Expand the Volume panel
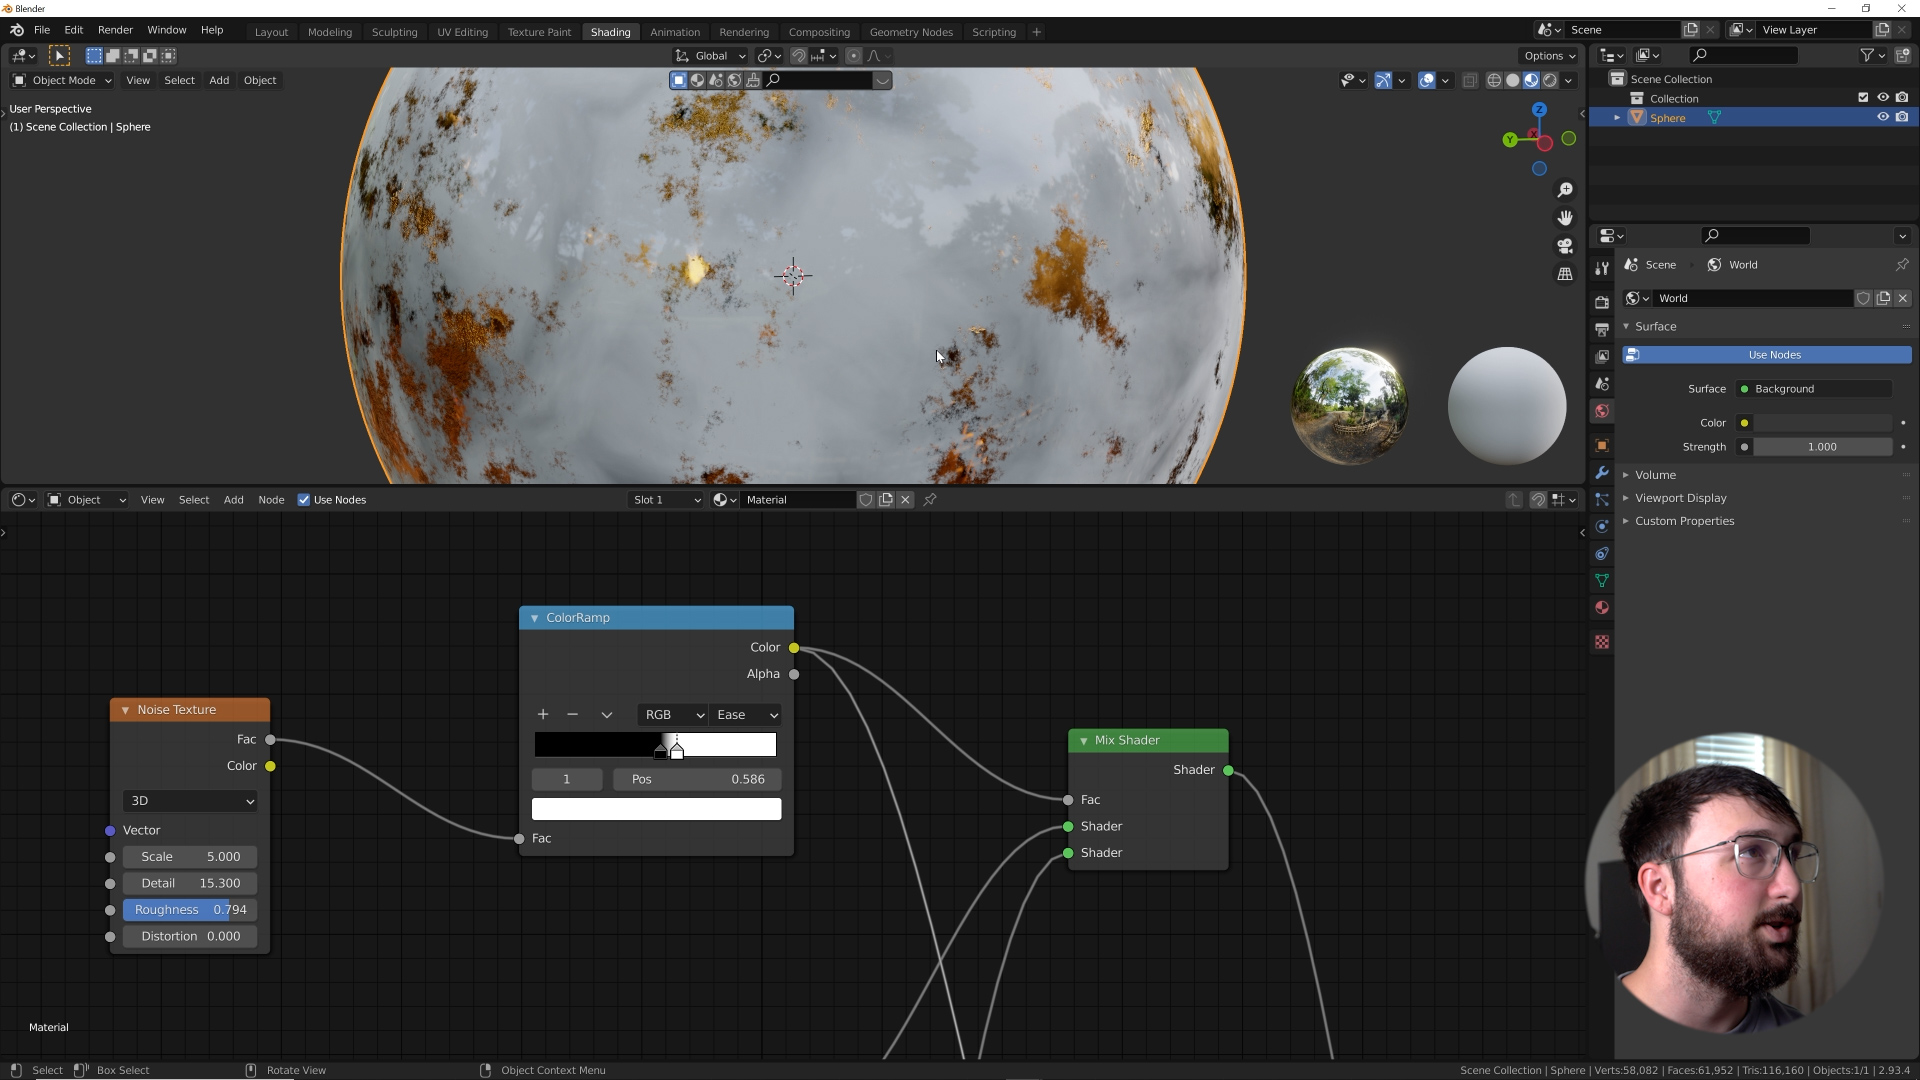 (x=1655, y=475)
